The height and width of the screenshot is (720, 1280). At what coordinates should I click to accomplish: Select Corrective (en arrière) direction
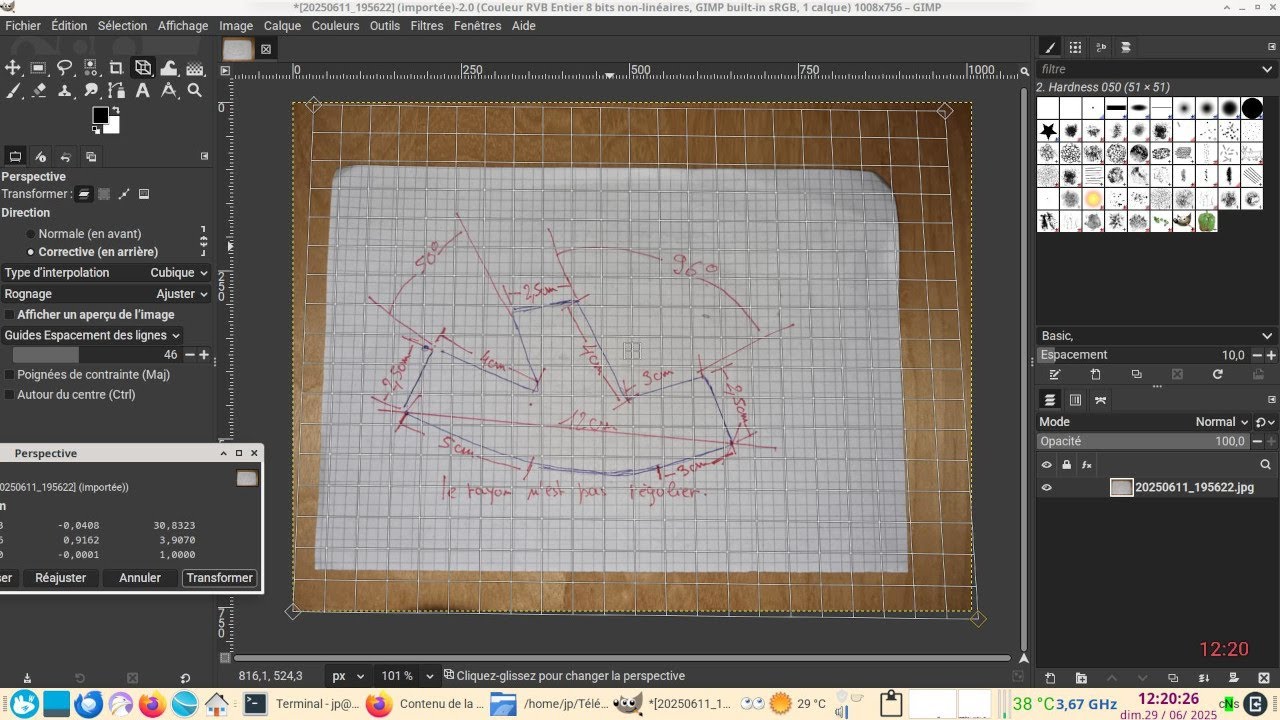click(92, 252)
